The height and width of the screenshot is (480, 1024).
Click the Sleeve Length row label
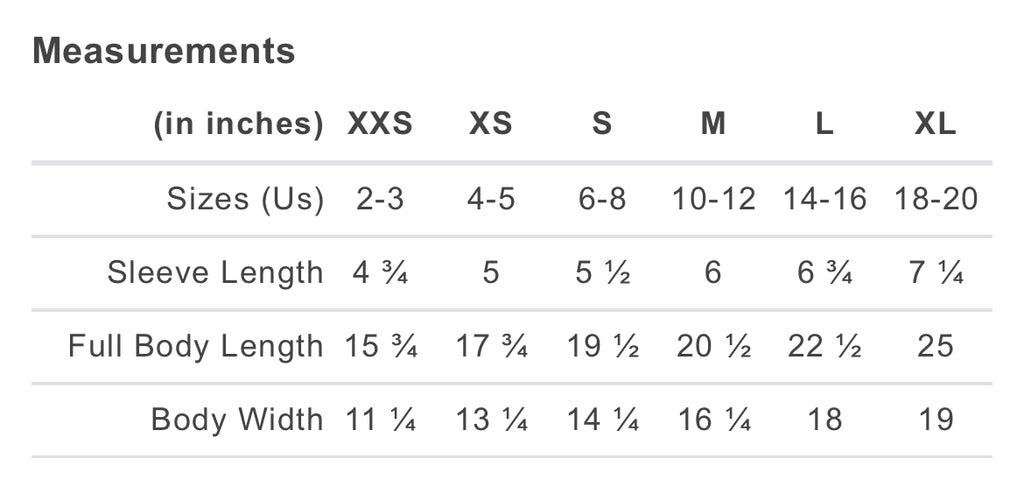pyautogui.click(x=215, y=272)
